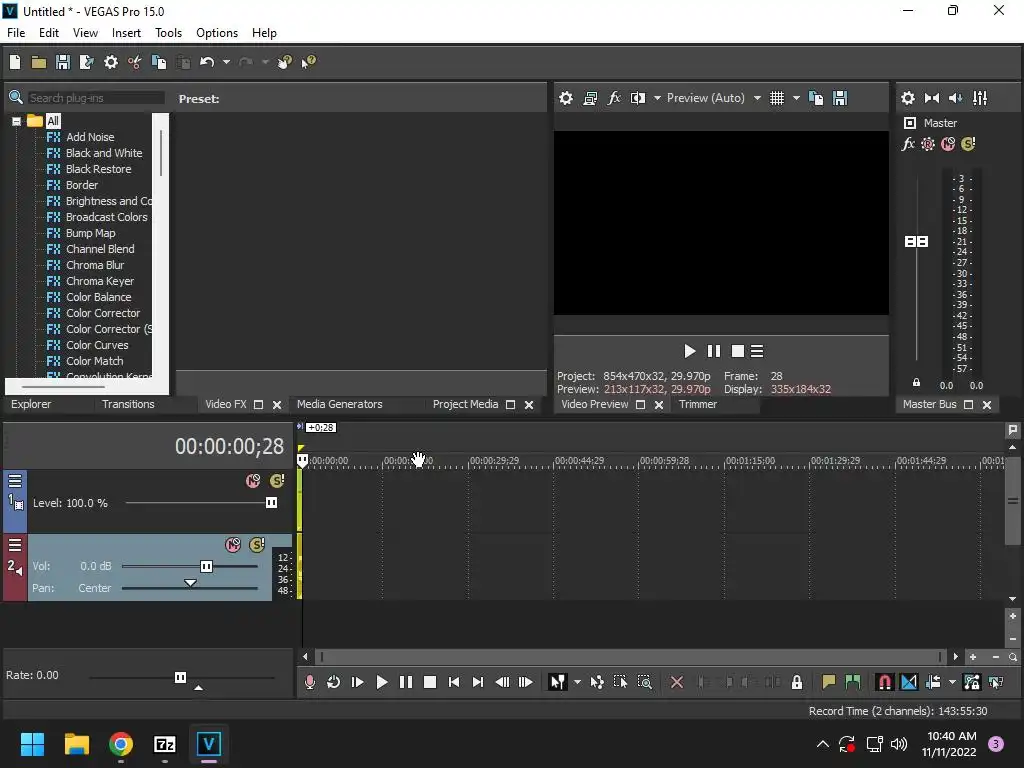
Task: Copy preview snapshot to clipboard
Action: click(816, 98)
